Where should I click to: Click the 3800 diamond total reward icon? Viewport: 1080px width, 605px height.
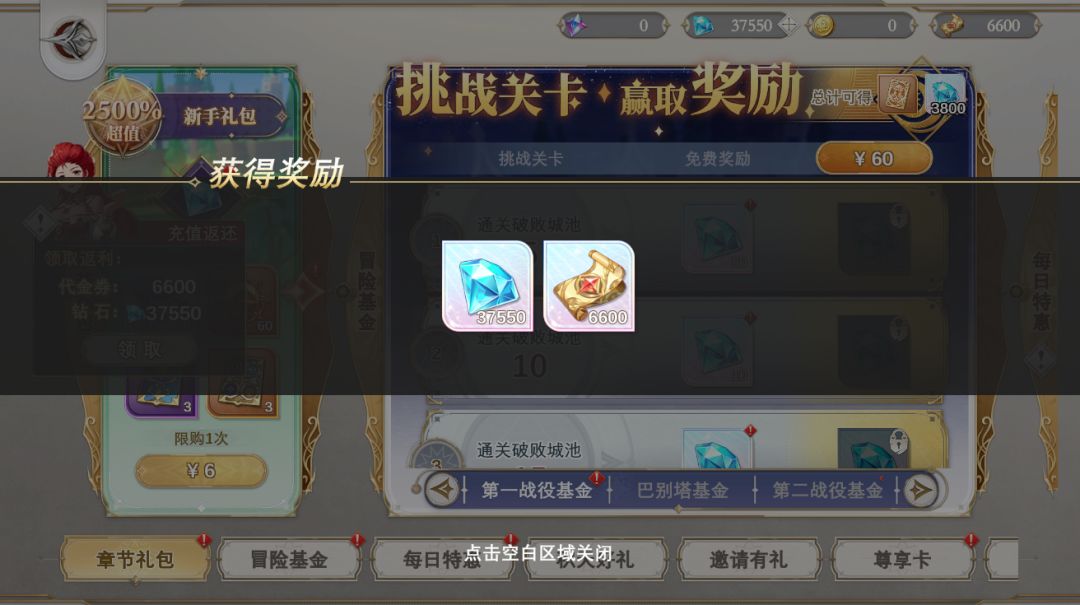[947, 96]
